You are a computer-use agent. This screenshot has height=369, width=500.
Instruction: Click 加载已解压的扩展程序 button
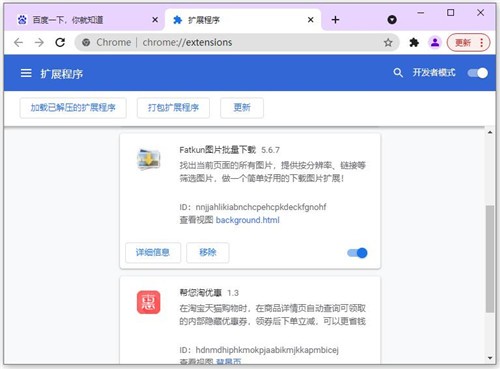point(73,108)
